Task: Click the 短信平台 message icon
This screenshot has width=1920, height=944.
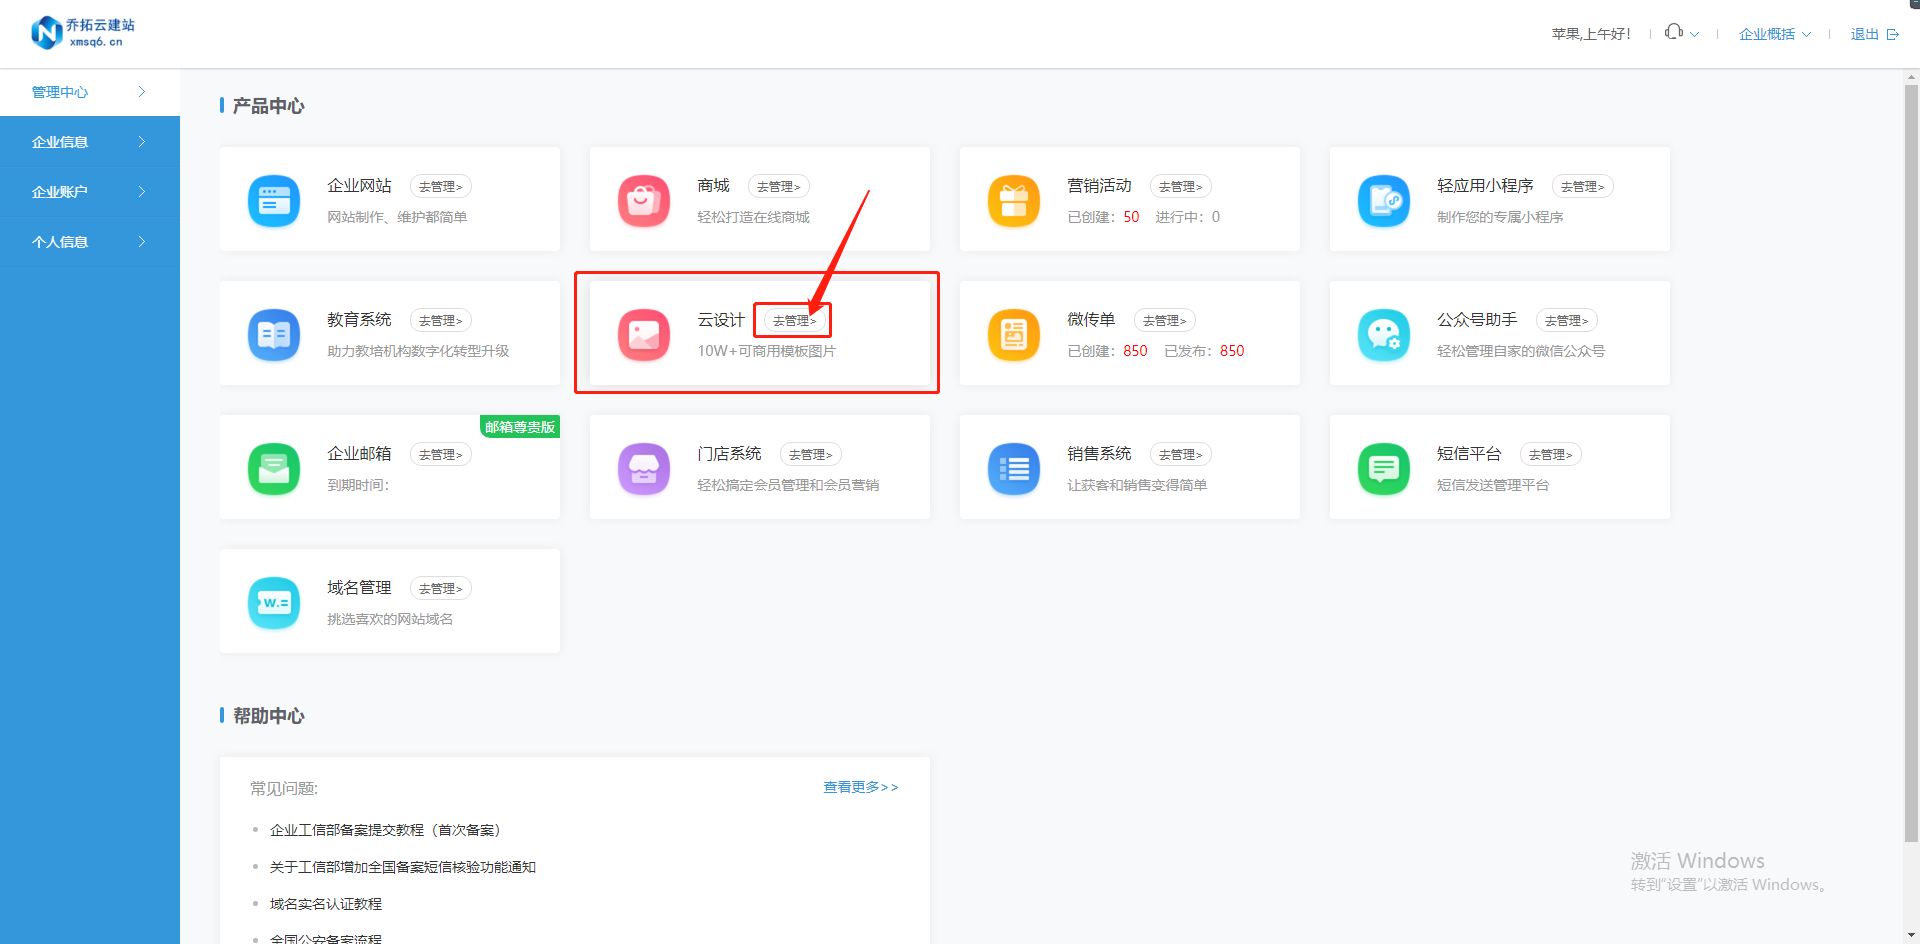Action: coord(1383,468)
